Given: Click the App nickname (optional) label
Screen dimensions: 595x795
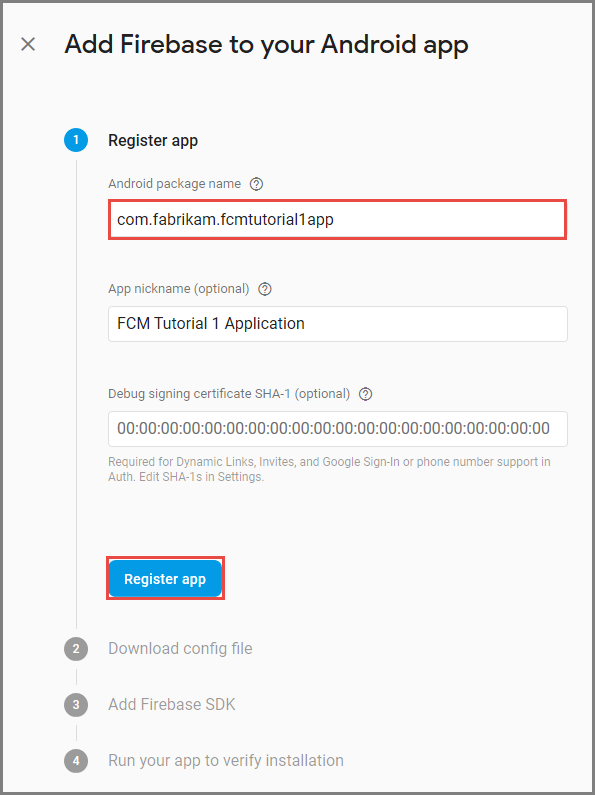Looking at the screenshot, I should coord(179,288).
